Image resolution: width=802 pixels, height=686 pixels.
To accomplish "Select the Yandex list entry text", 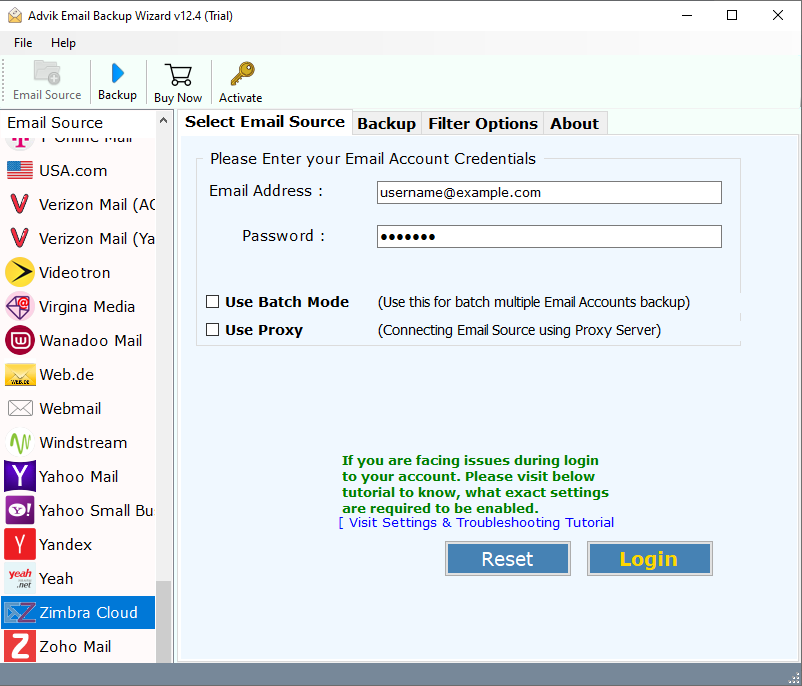I will (x=65, y=544).
